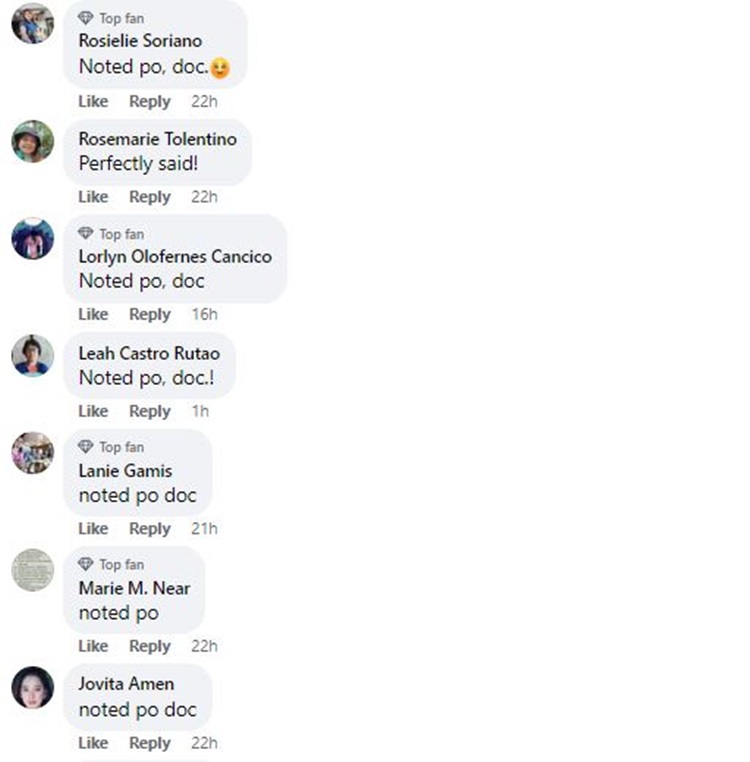
Task: View Lorlyn Olofernes Cancico's profile photo
Action: (x=33, y=239)
